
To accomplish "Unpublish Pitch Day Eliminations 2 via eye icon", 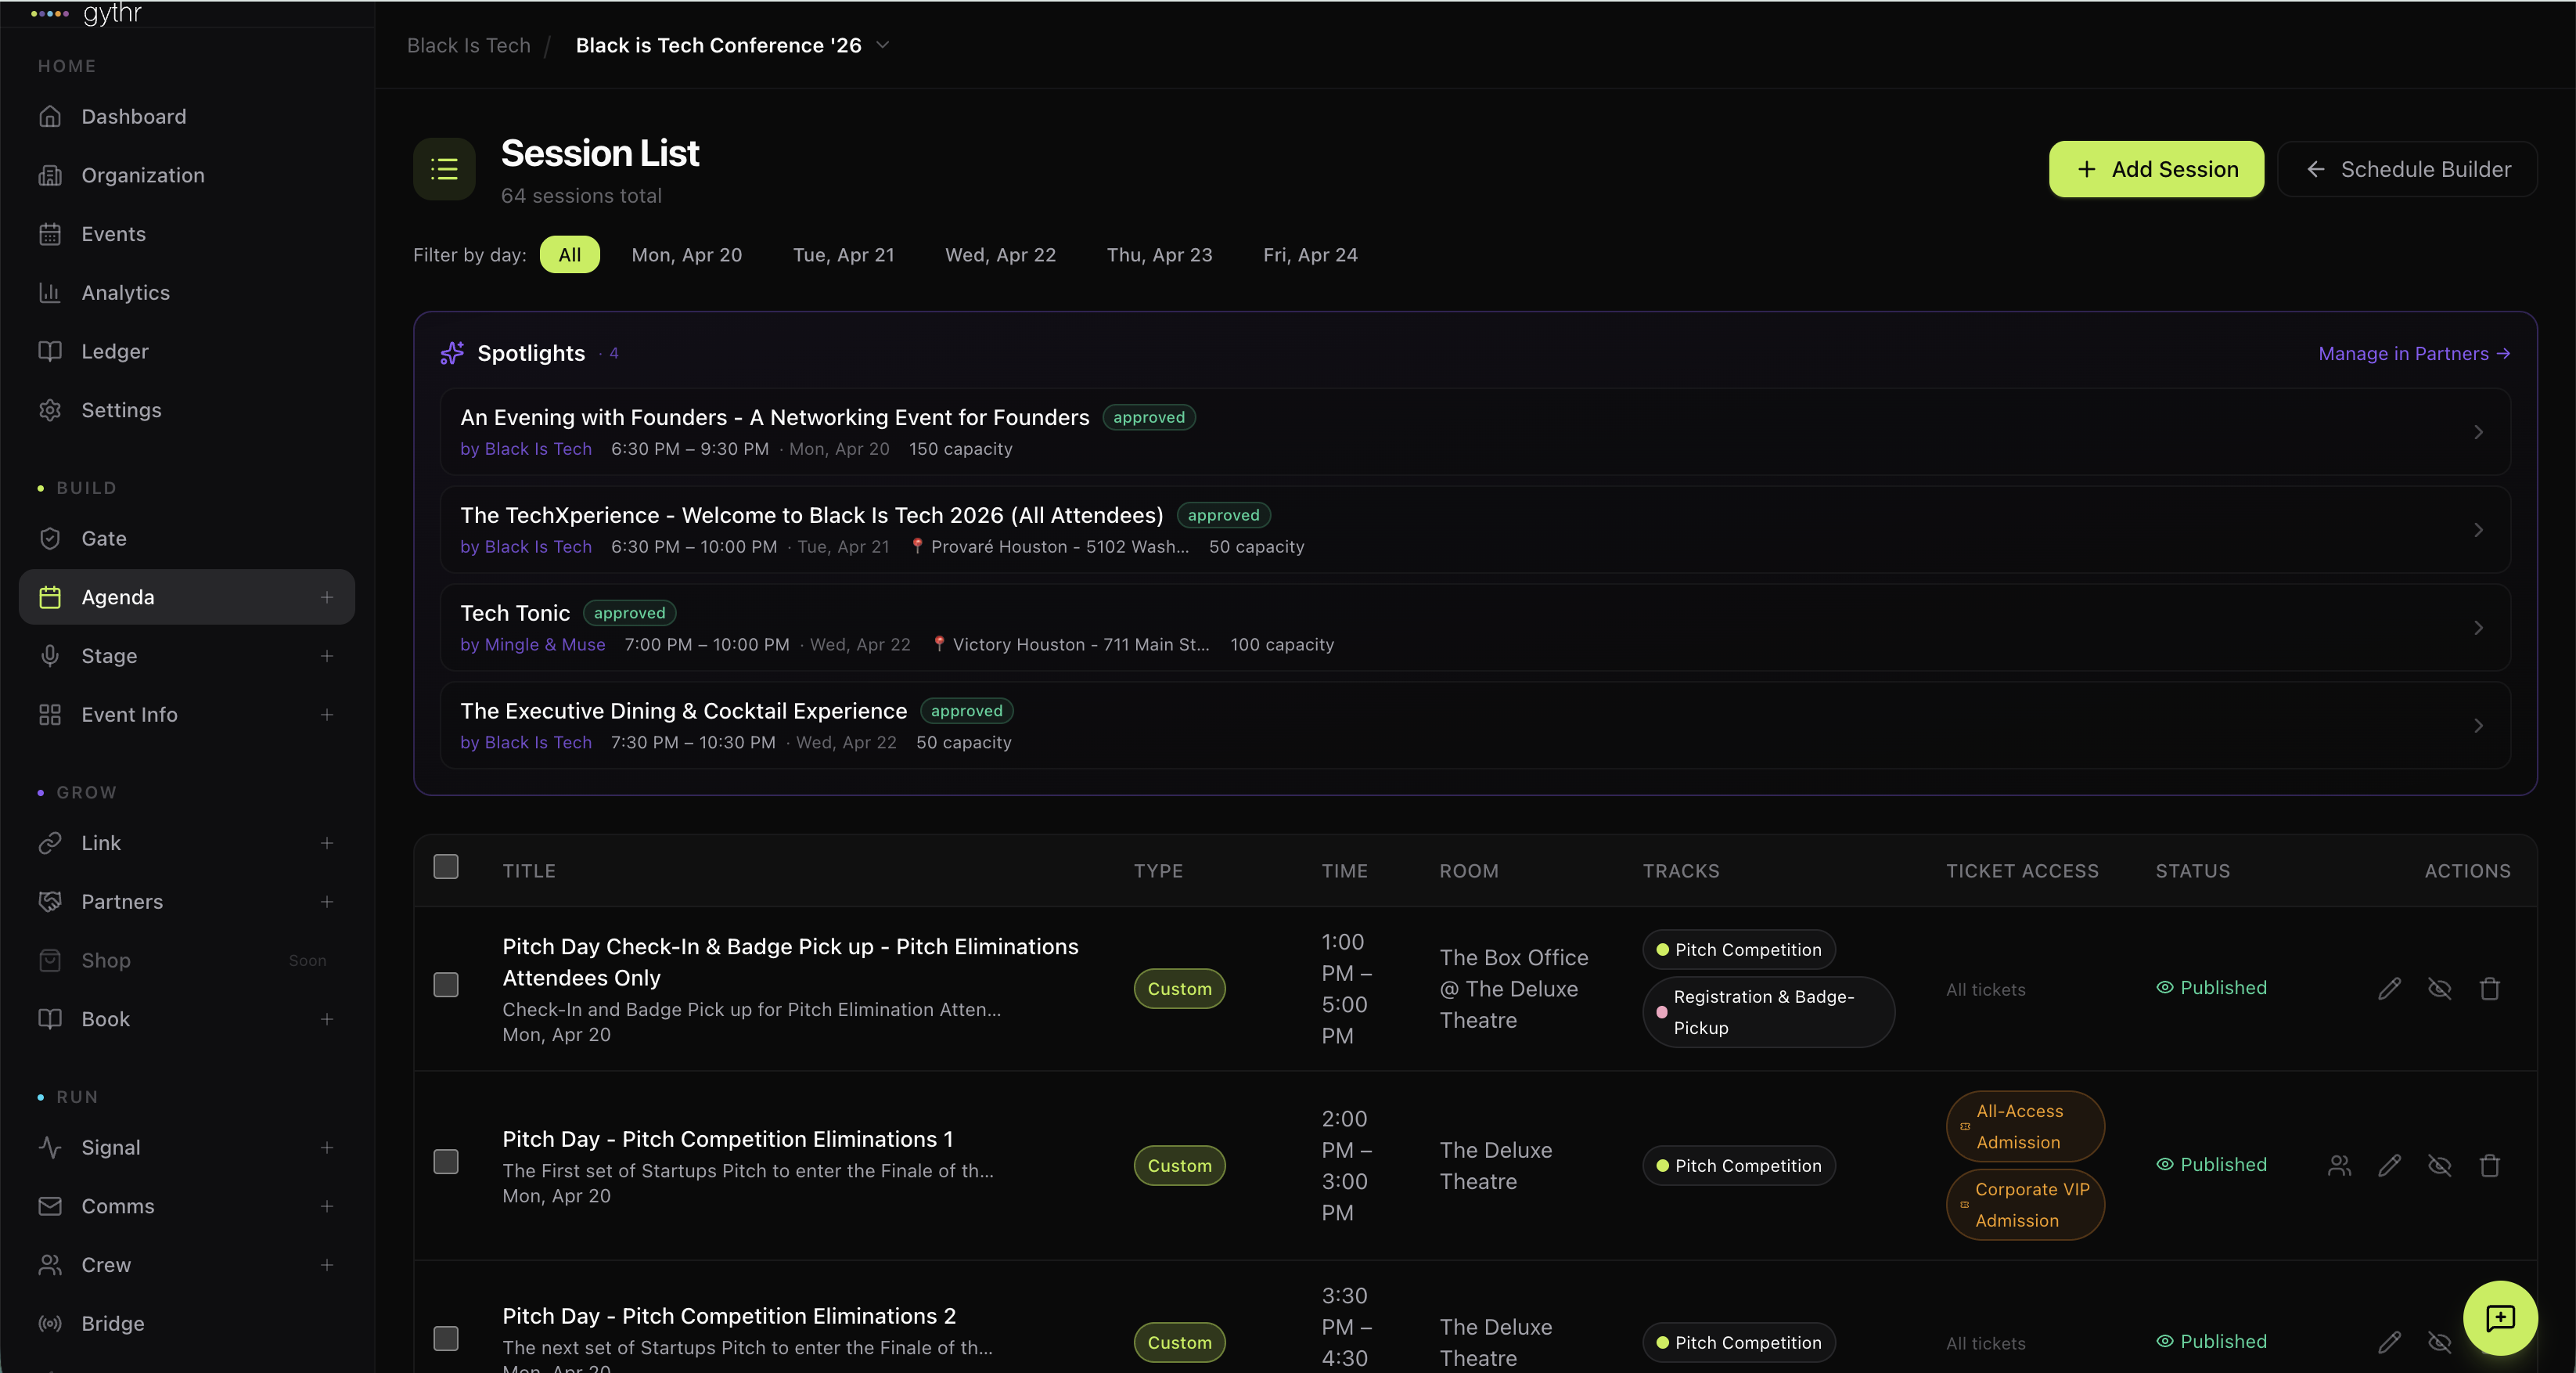I will (x=2440, y=1343).
